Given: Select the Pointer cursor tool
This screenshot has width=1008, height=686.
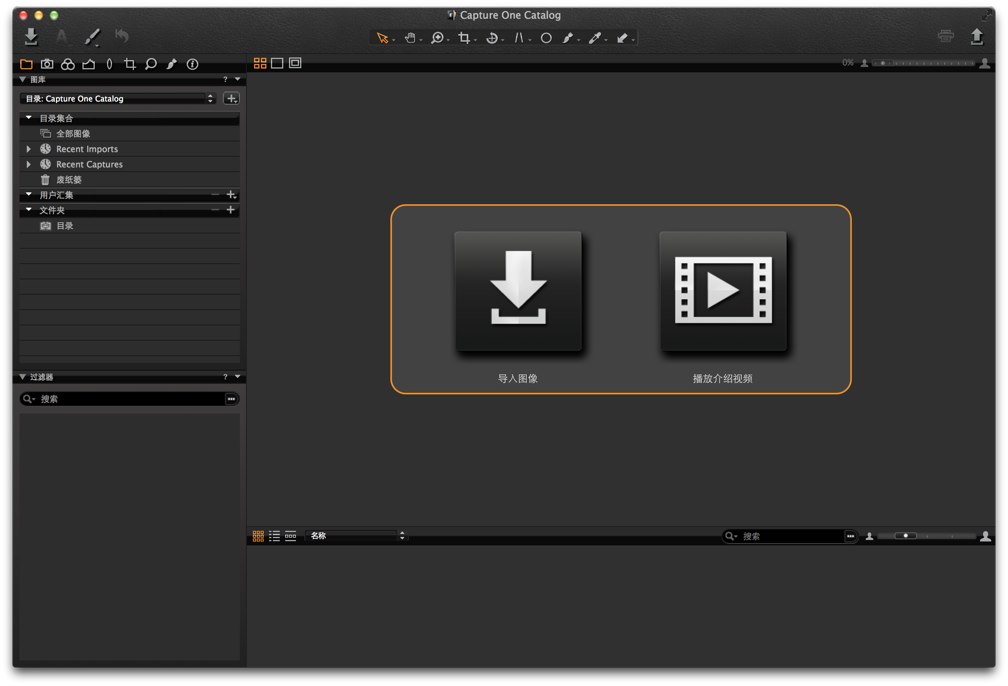Looking at the screenshot, I should click(383, 39).
